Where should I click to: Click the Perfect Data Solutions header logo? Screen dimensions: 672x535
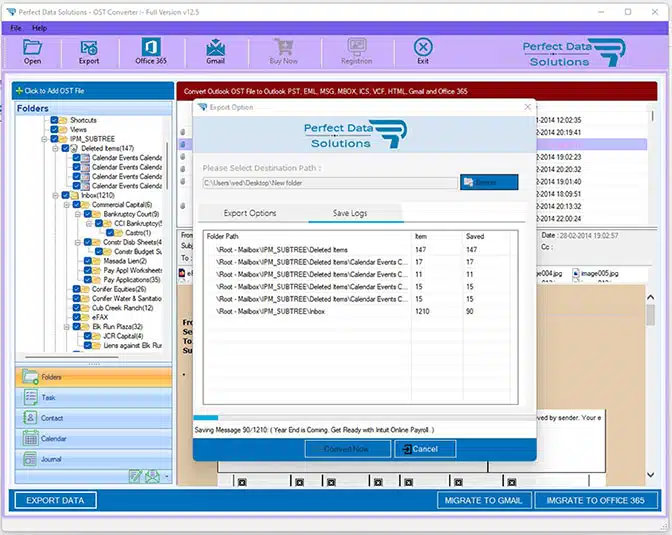[574, 54]
